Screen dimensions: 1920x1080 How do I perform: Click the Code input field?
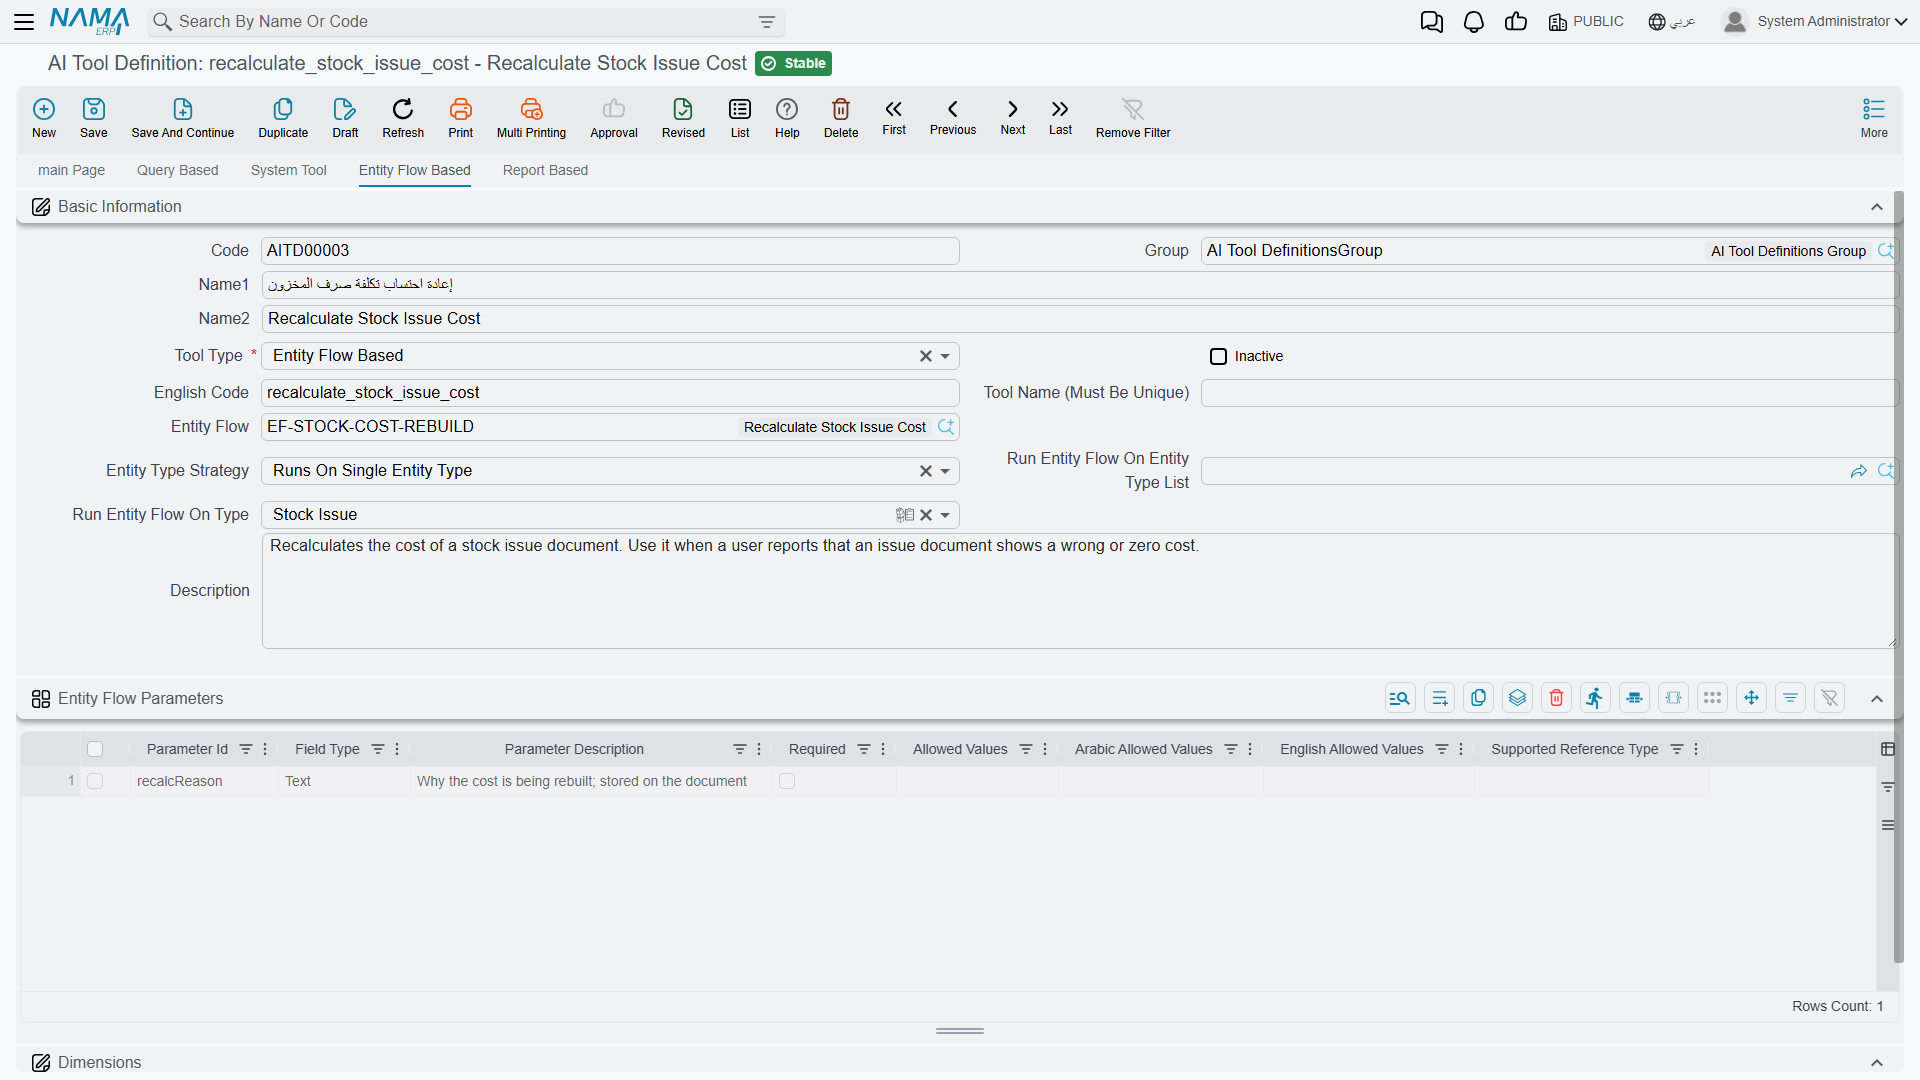(x=610, y=251)
